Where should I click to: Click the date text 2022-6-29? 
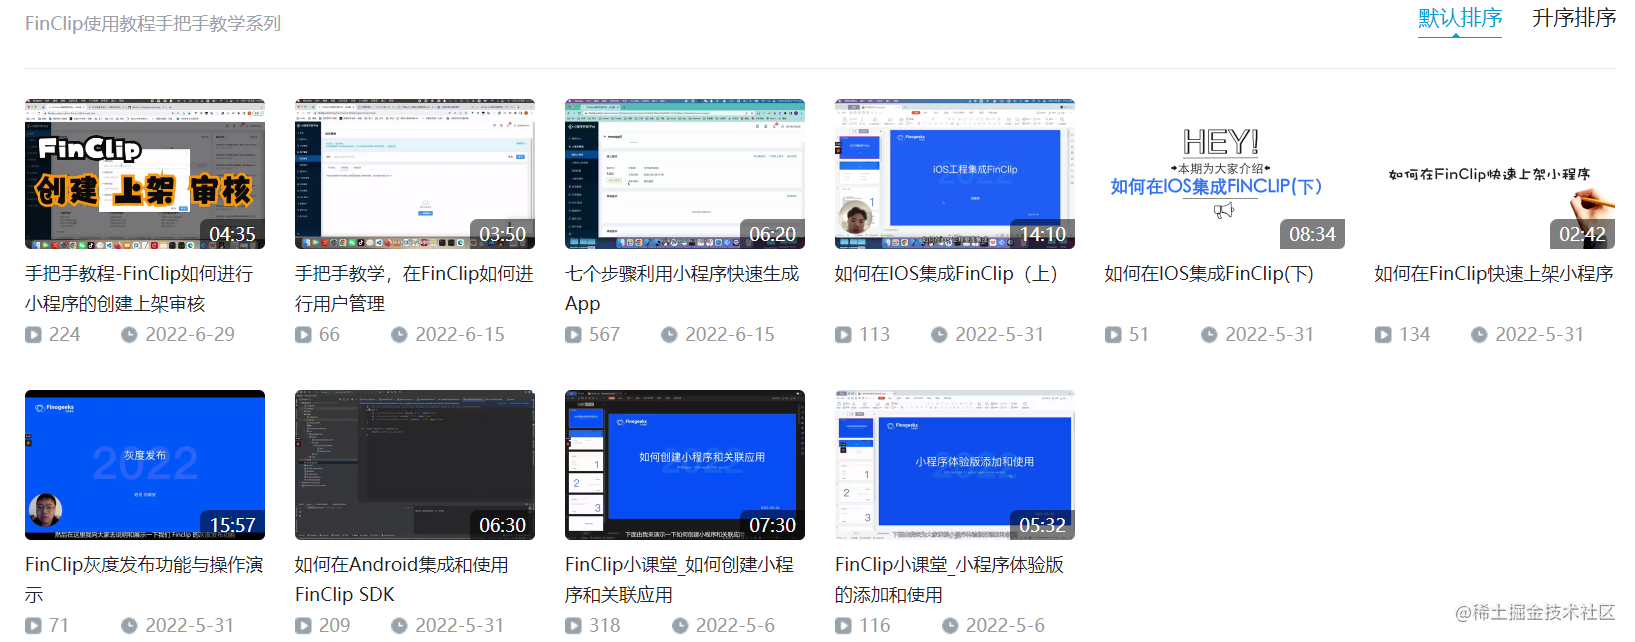click(190, 335)
